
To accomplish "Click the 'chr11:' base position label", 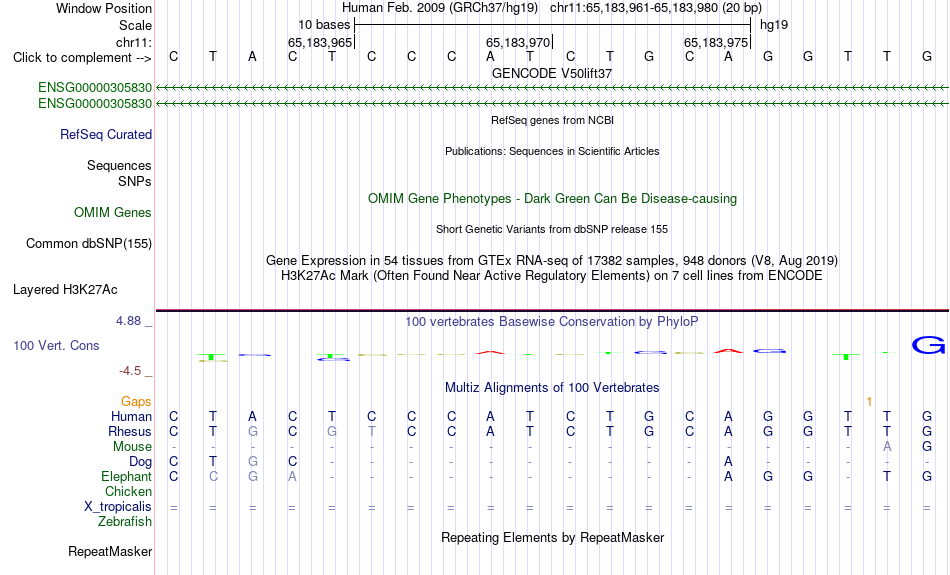I will point(133,42).
